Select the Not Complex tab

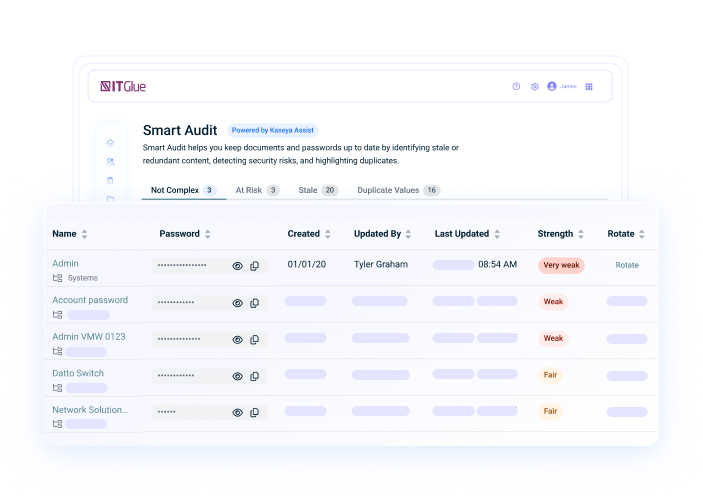tap(183, 190)
